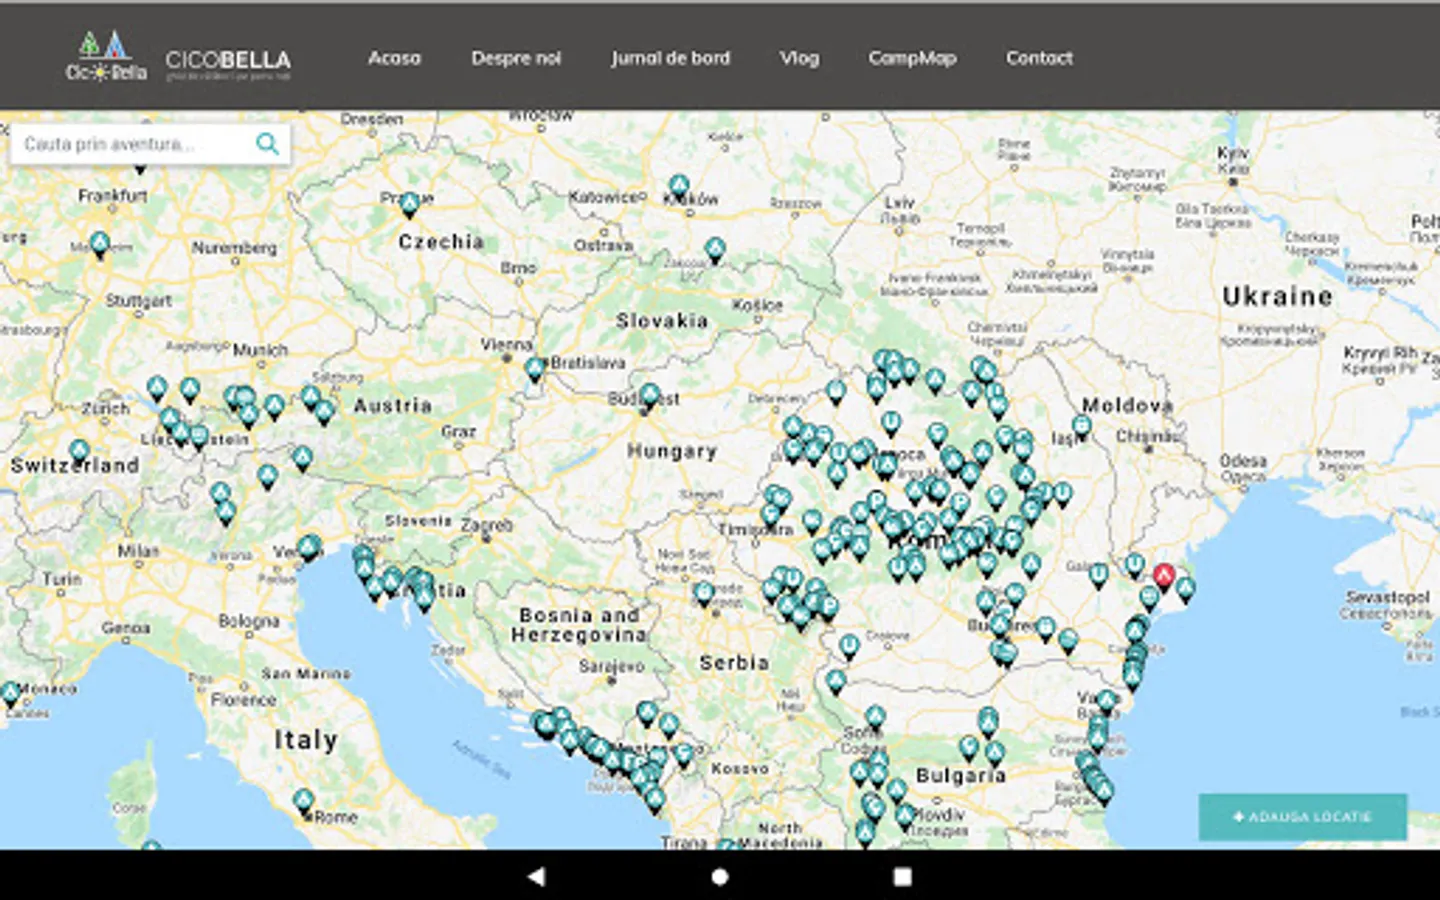The image size is (1440, 900).
Task: Click the Czechia label on the map
Action: [x=441, y=242]
